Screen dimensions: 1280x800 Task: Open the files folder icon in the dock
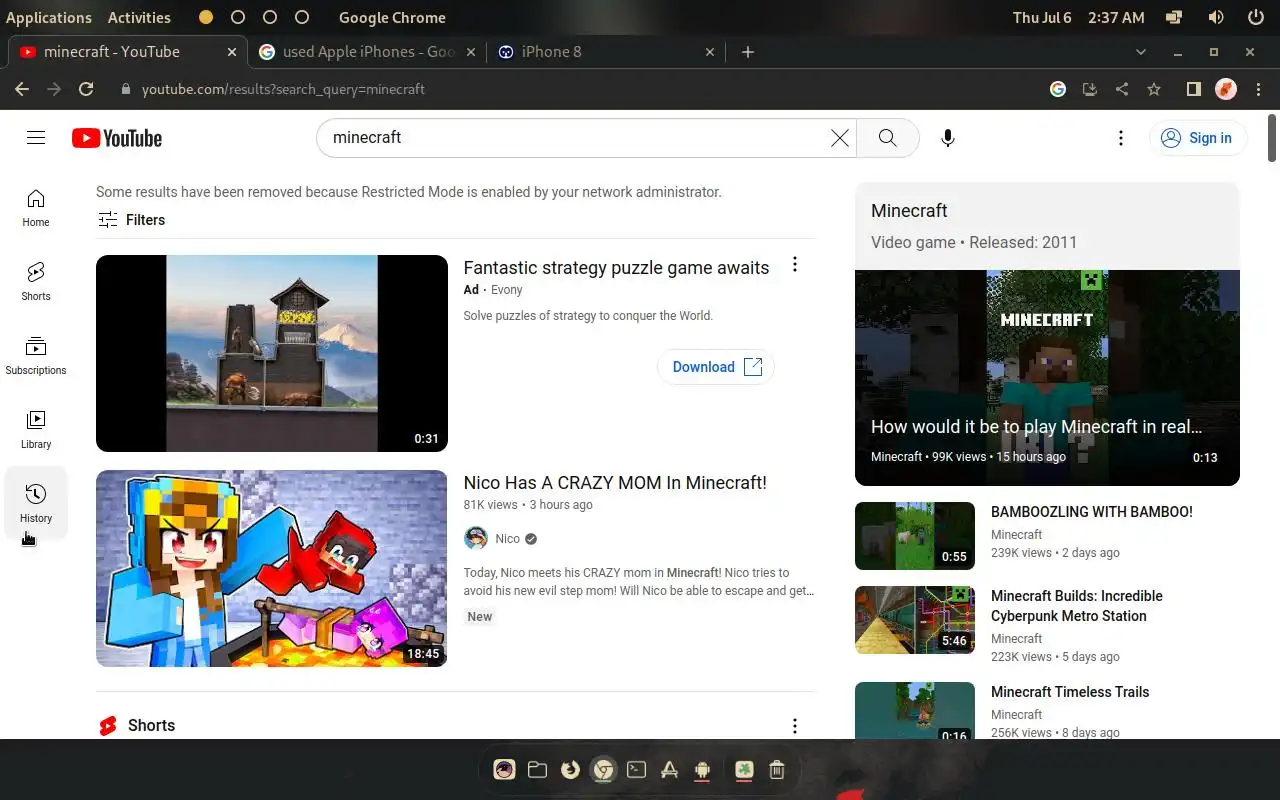(x=537, y=769)
